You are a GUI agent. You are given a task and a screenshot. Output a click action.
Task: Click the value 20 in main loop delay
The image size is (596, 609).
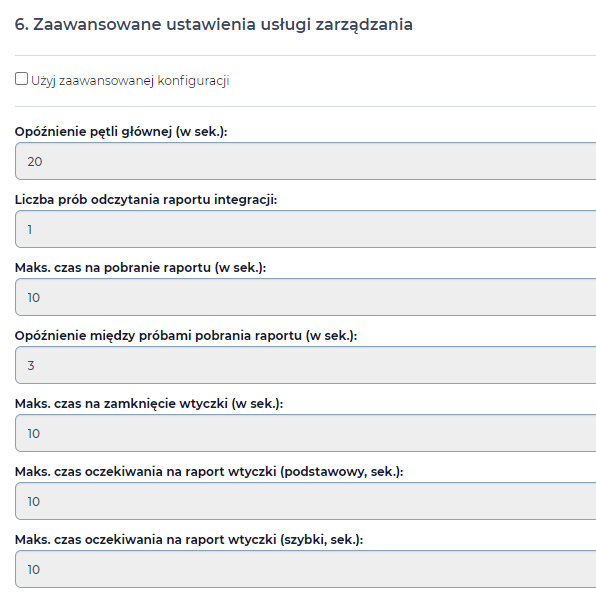(x=35, y=161)
